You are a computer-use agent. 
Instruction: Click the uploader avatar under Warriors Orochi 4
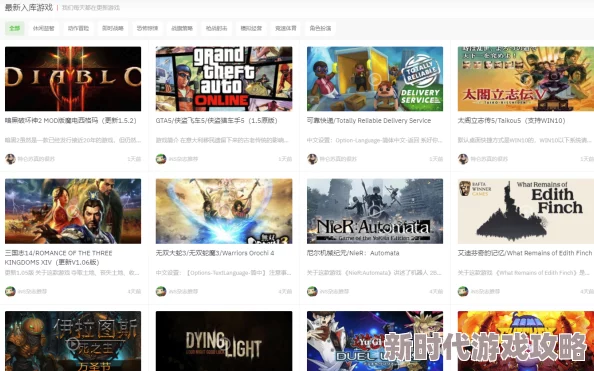(161, 291)
